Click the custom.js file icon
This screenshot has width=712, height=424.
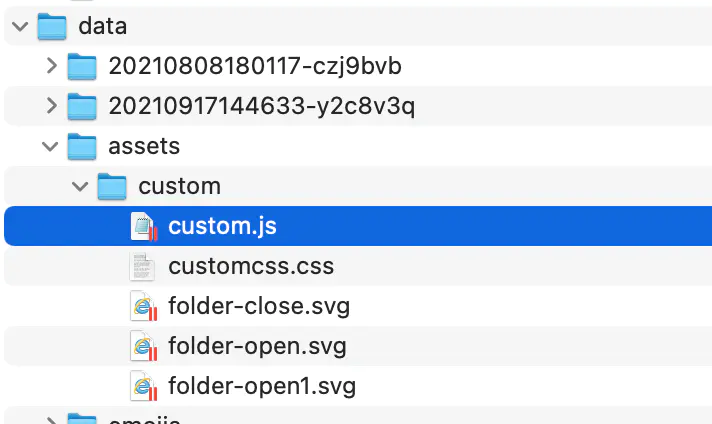click(145, 226)
